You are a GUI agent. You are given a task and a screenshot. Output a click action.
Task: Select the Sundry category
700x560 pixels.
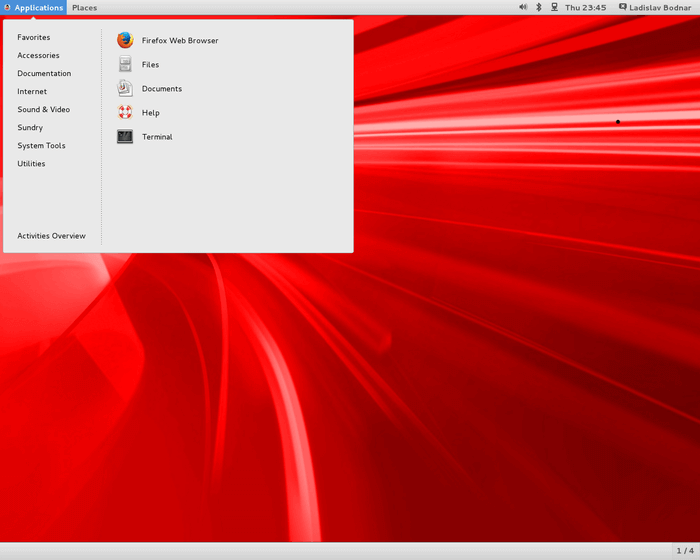click(x=30, y=127)
